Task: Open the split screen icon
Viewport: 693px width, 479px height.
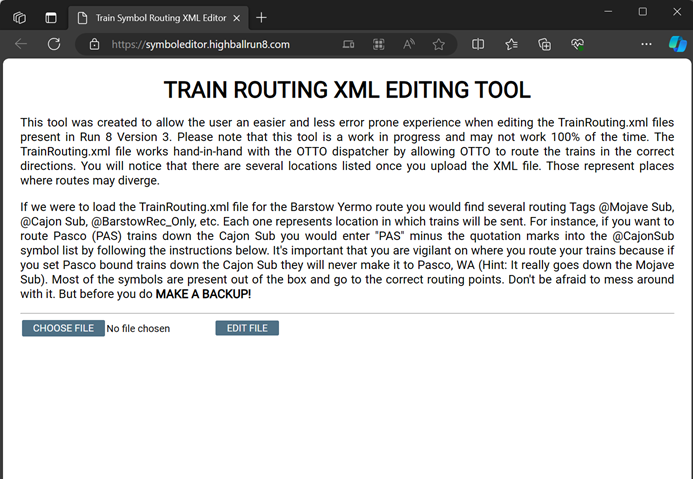Action: [x=478, y=44]
